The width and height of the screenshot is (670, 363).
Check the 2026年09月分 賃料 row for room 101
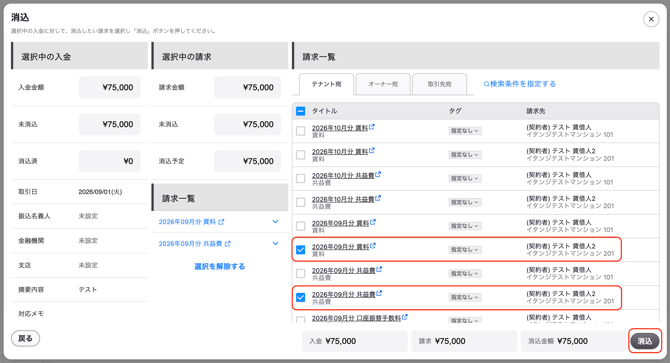pos(301,226)
